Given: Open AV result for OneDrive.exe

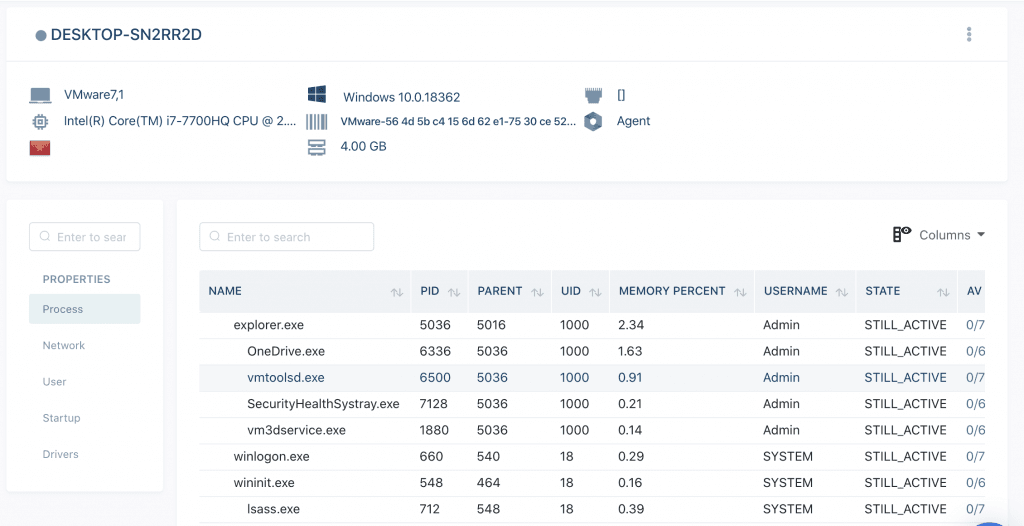Looking at the screenshot, I should [x=975, y=352].
